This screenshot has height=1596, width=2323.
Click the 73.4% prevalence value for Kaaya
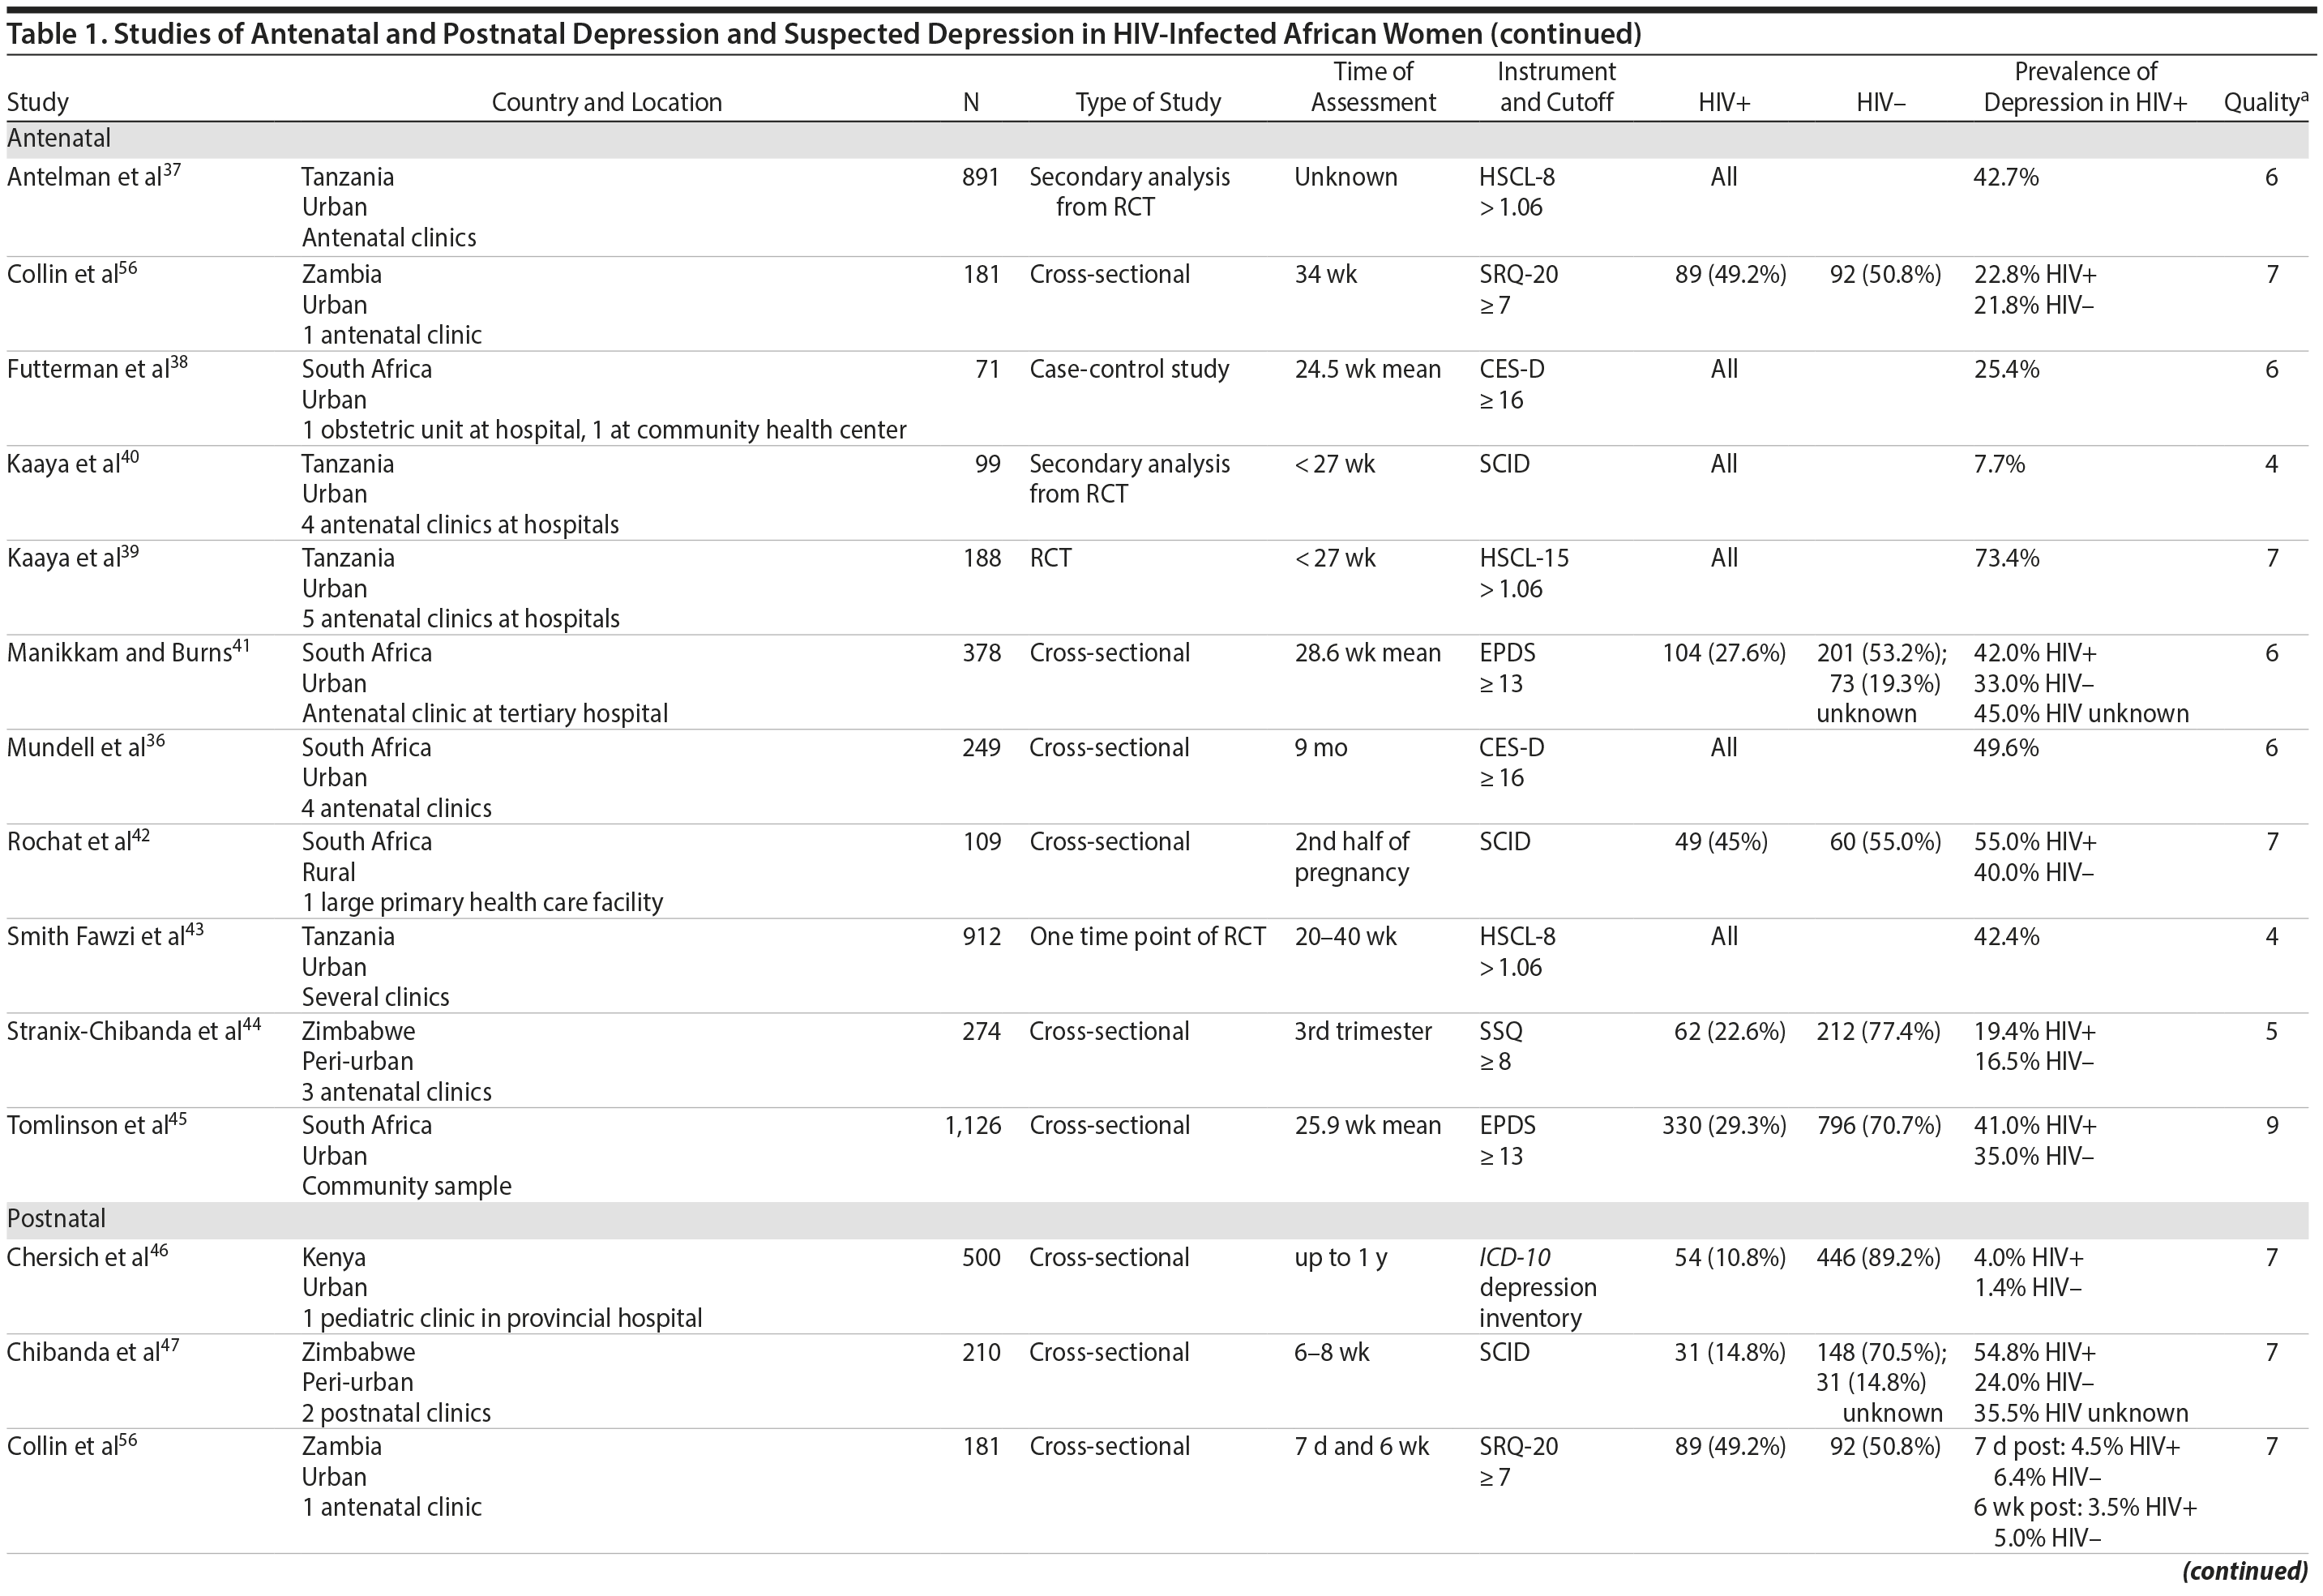2005,558
